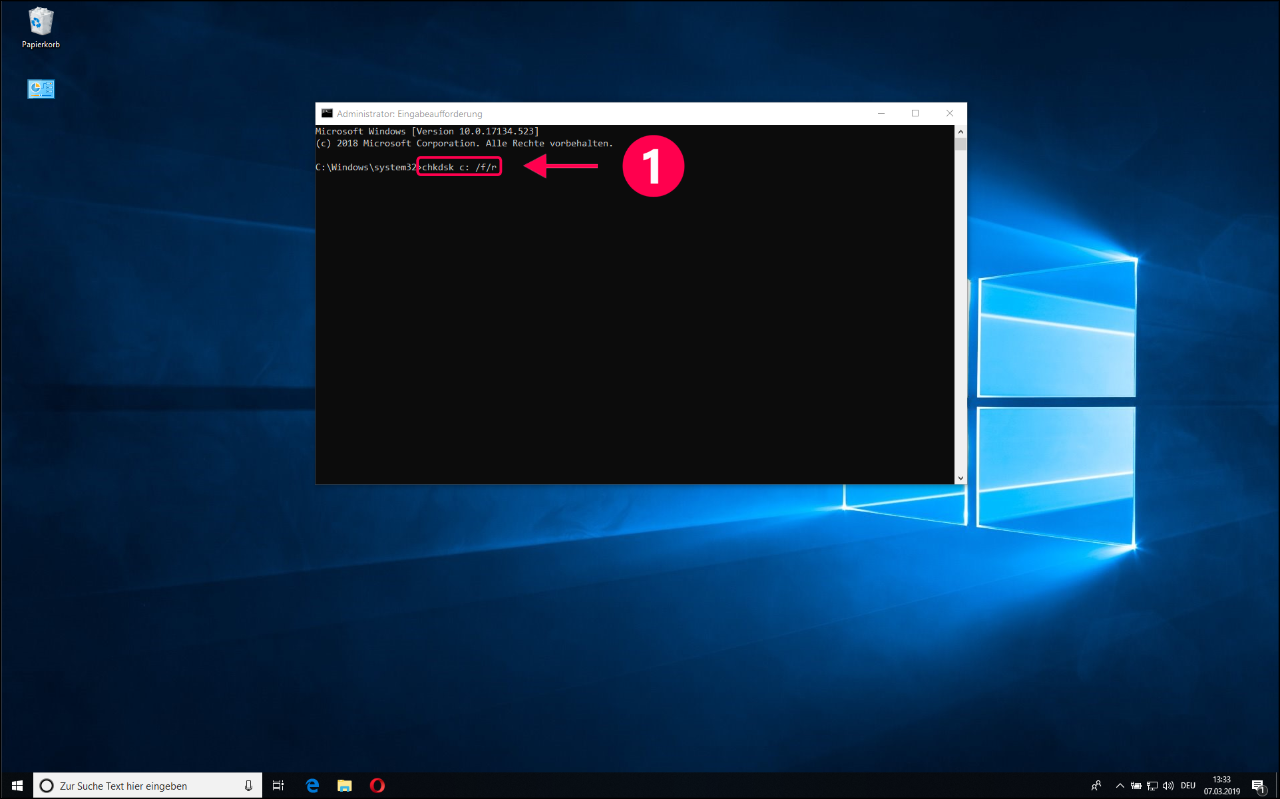The height and width of the screenshot is (799, 1280).
Task: Maximize the Eingabeaufforderung window
Action: [x=915, y=113]
